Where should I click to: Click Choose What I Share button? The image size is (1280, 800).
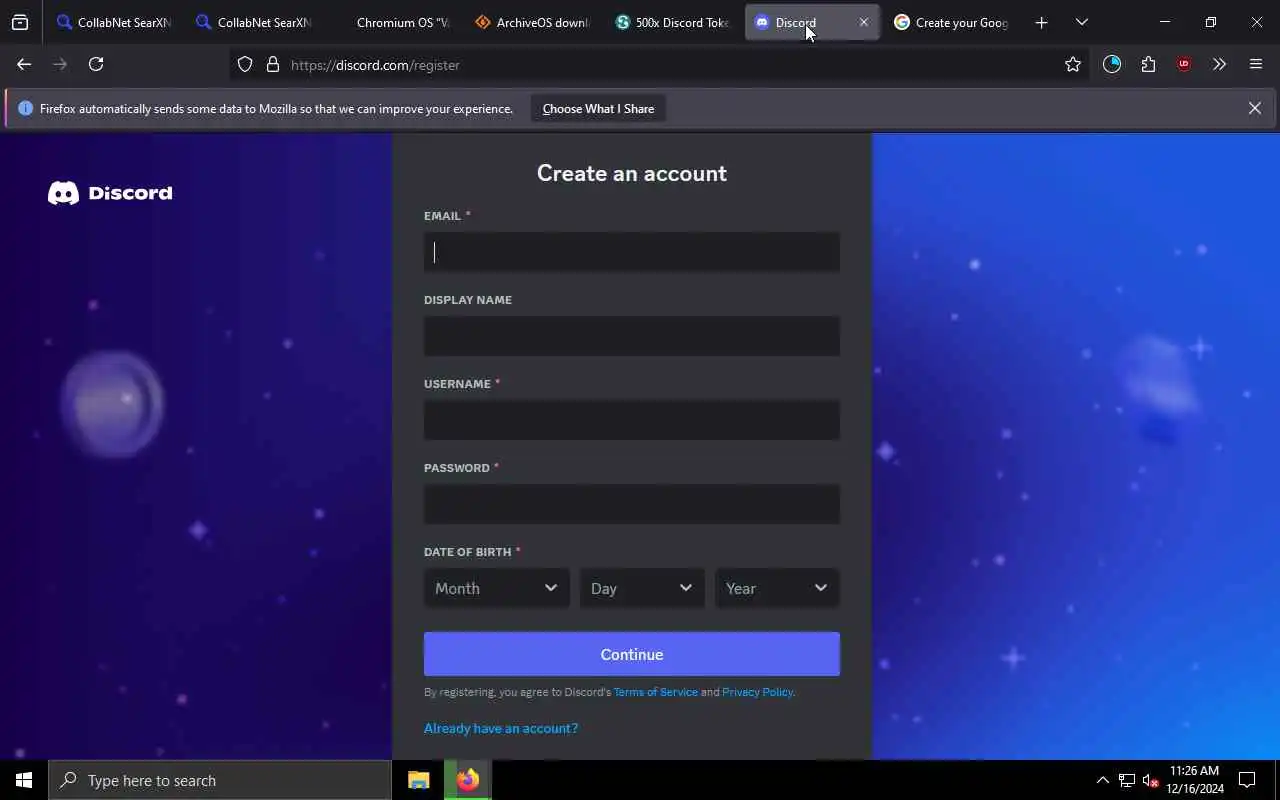point(598,109)
